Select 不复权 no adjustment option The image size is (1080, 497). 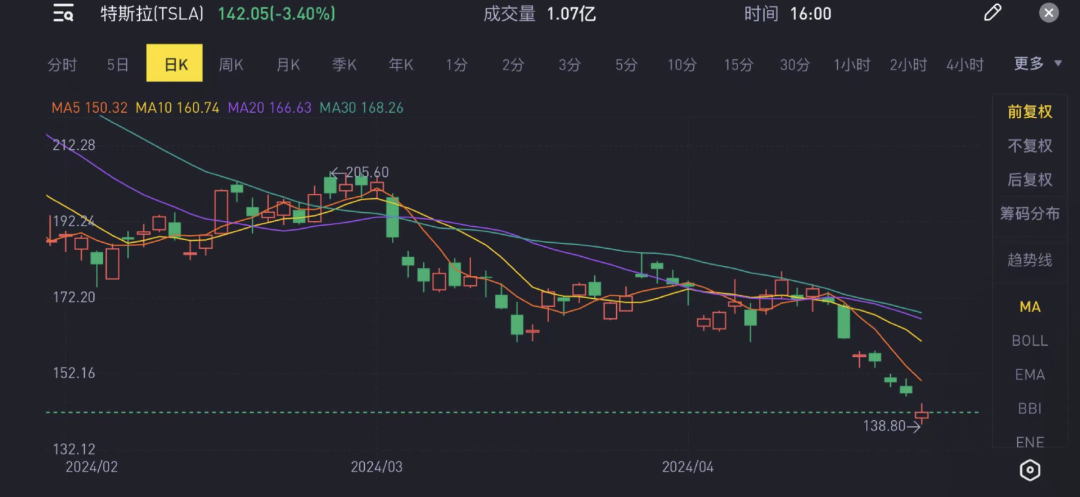click(x=1030, y=146)
